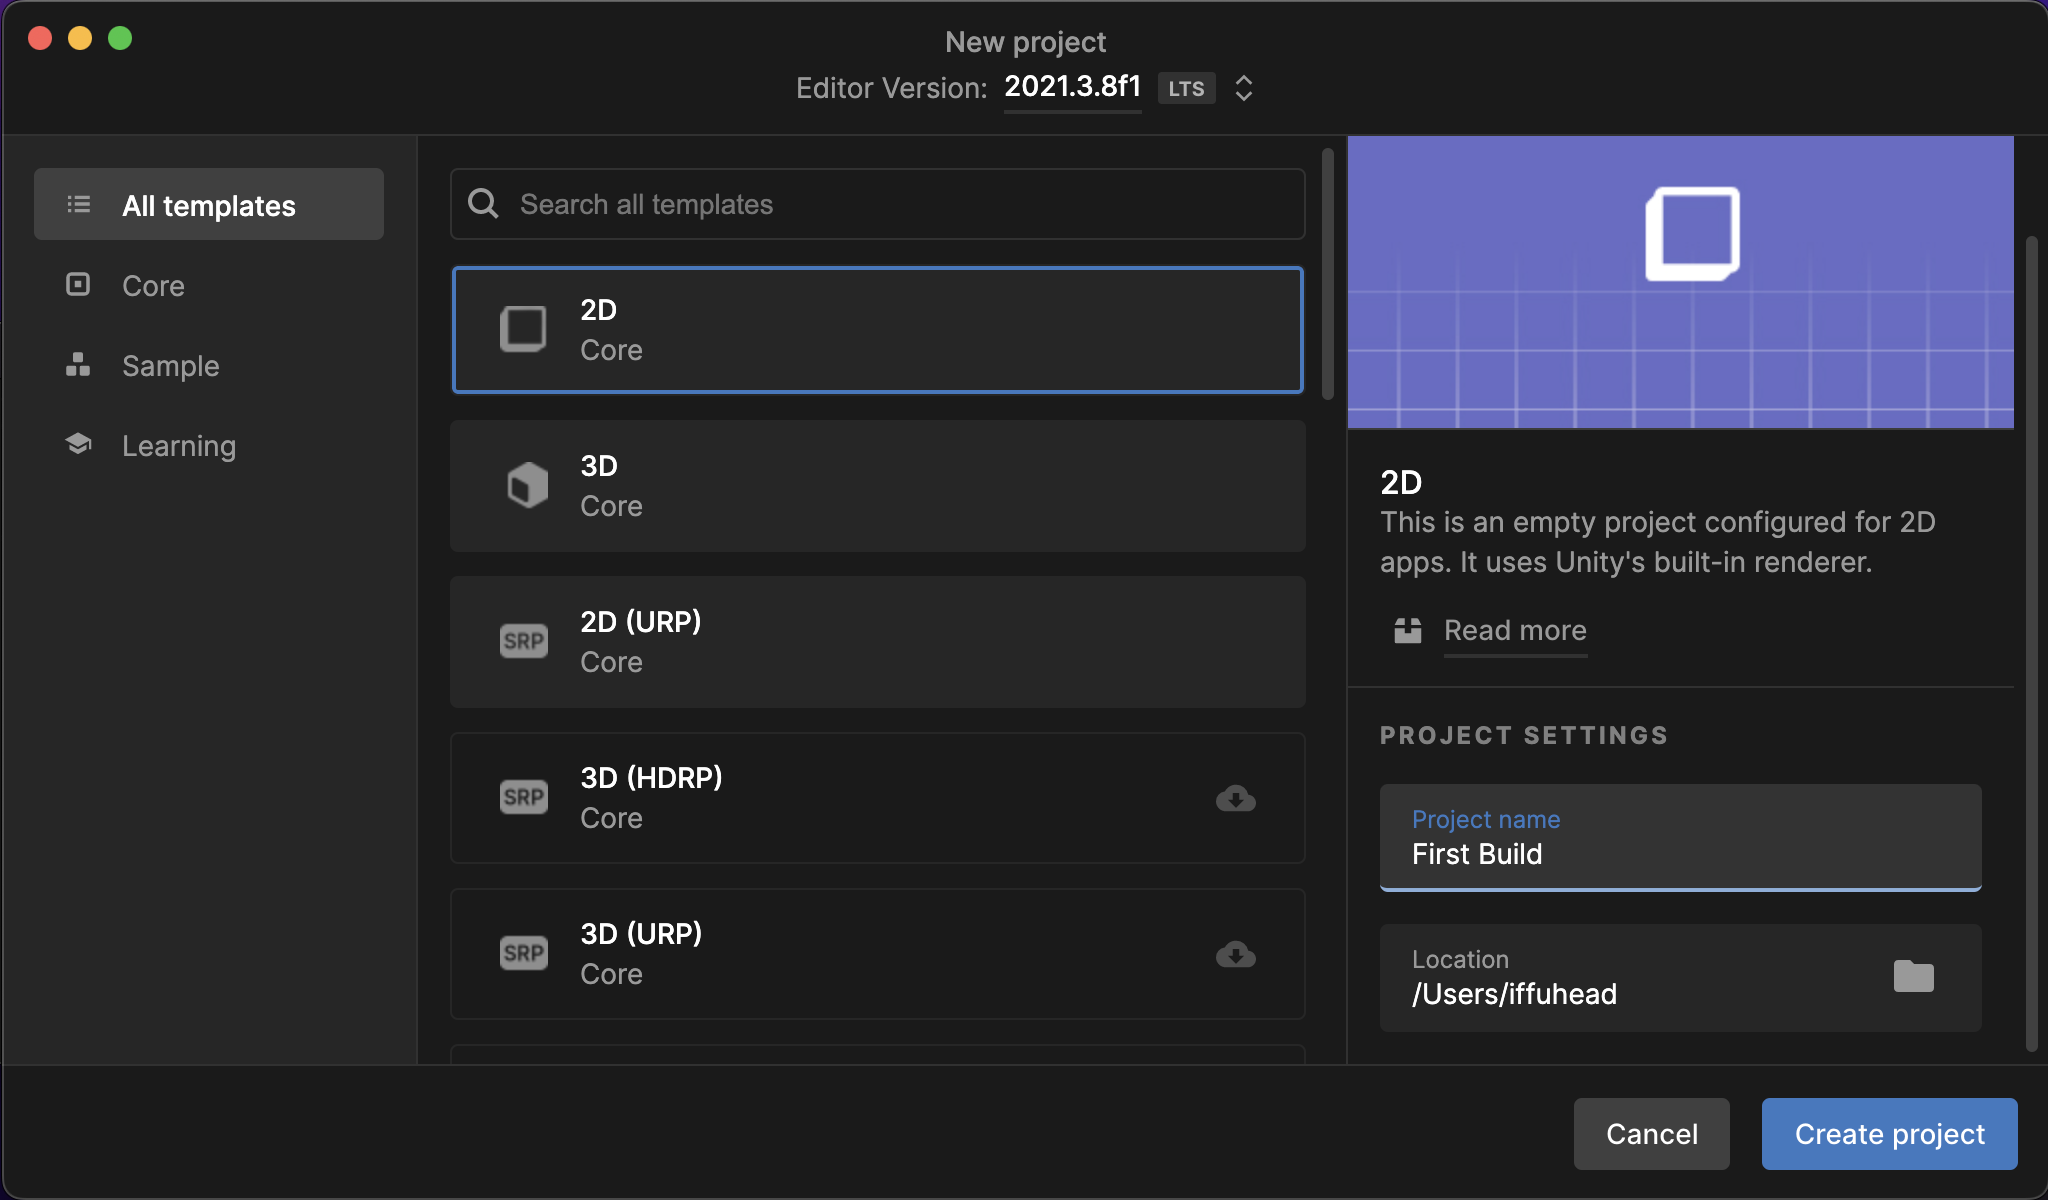Image resolution: width=2048 pixels, height=1200 pixels.
Task: Click the LTS version badge
Action: click(1186, 88)
